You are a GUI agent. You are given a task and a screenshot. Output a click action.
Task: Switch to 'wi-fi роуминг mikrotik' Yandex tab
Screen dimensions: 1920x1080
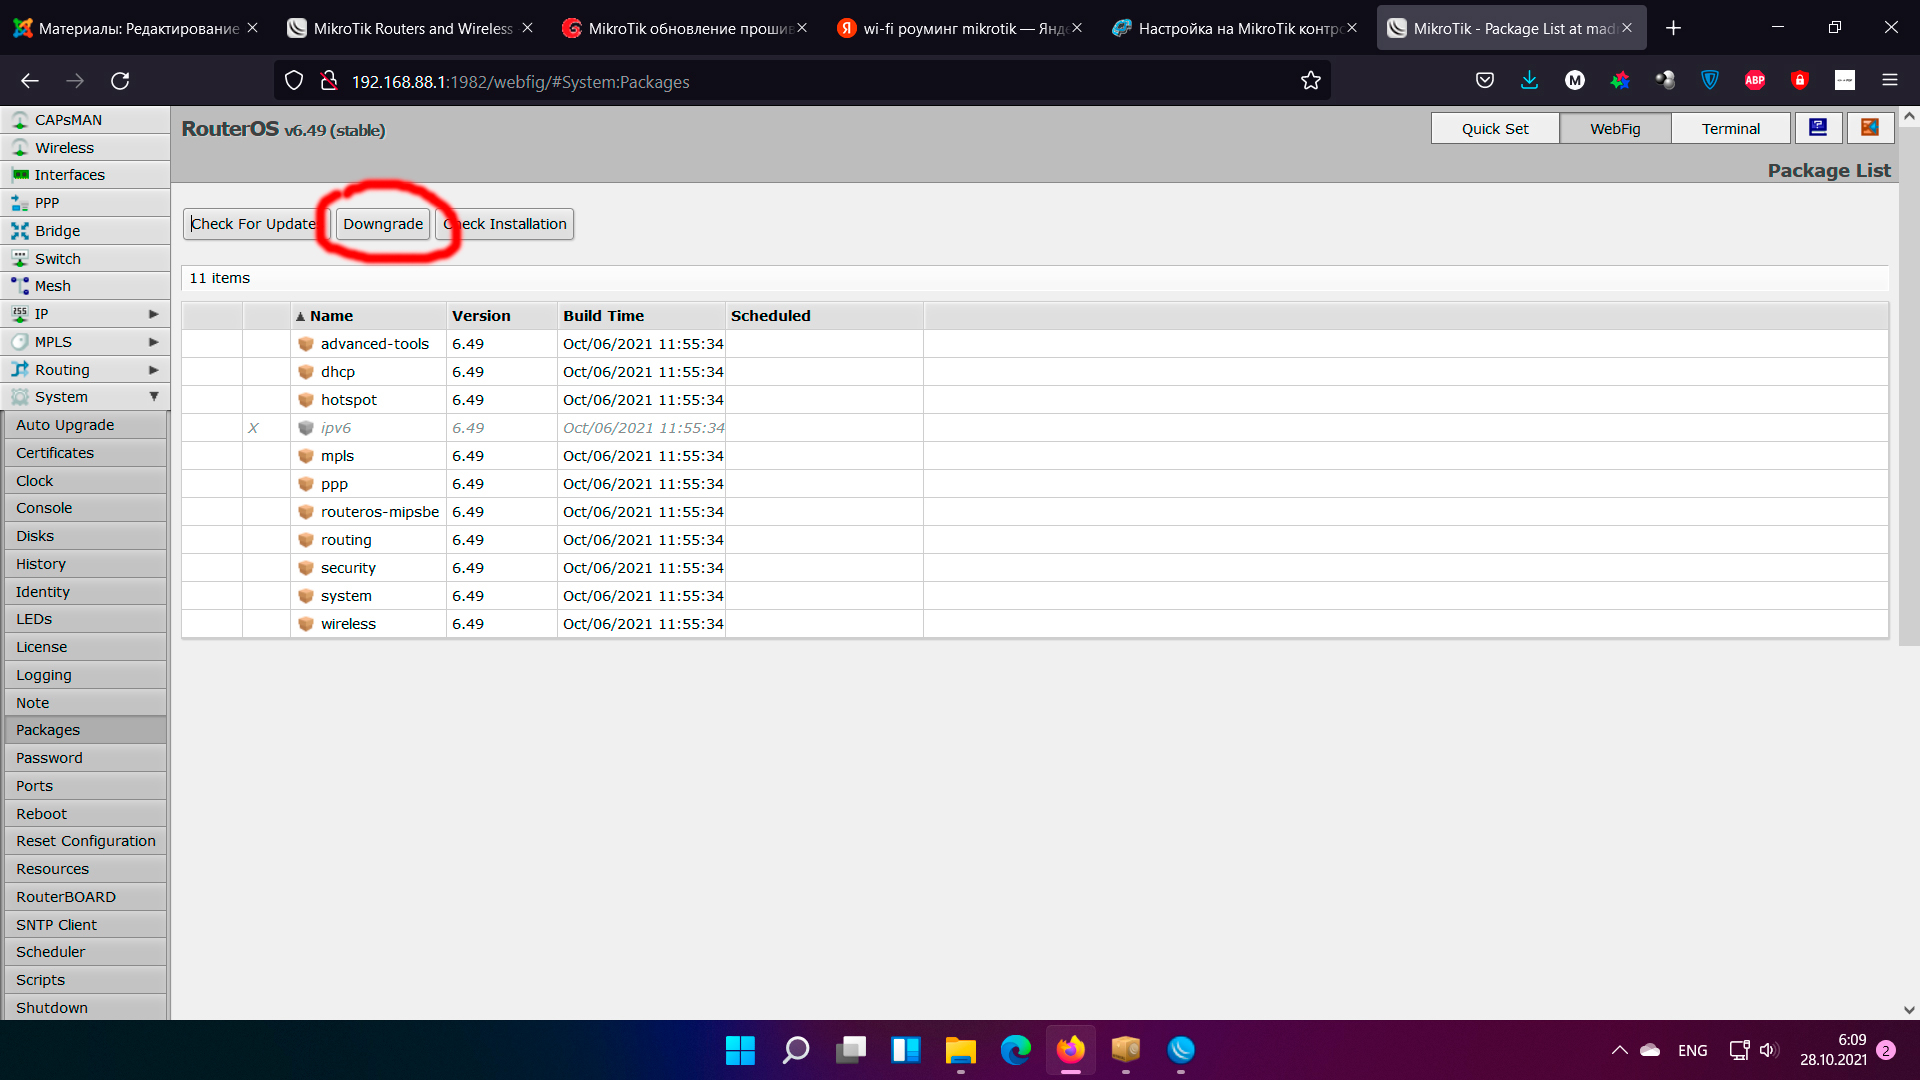pos(960,28)
